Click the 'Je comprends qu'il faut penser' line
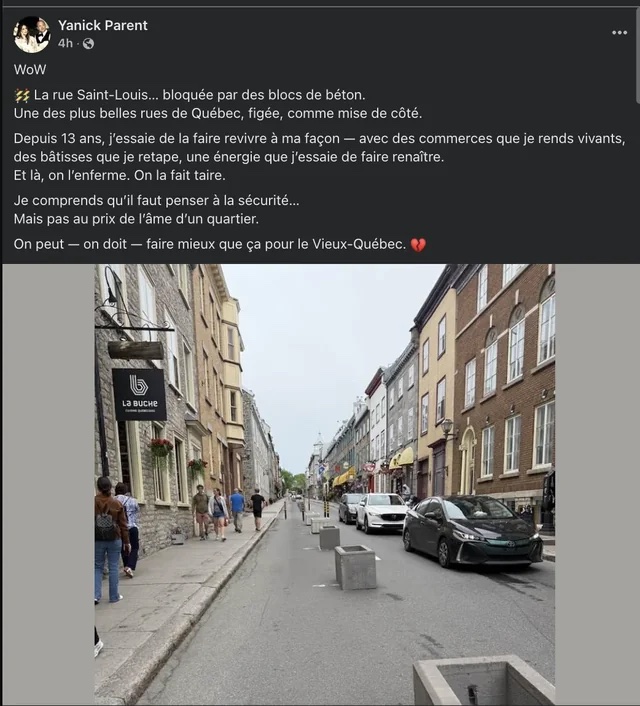 coord(156,200)
